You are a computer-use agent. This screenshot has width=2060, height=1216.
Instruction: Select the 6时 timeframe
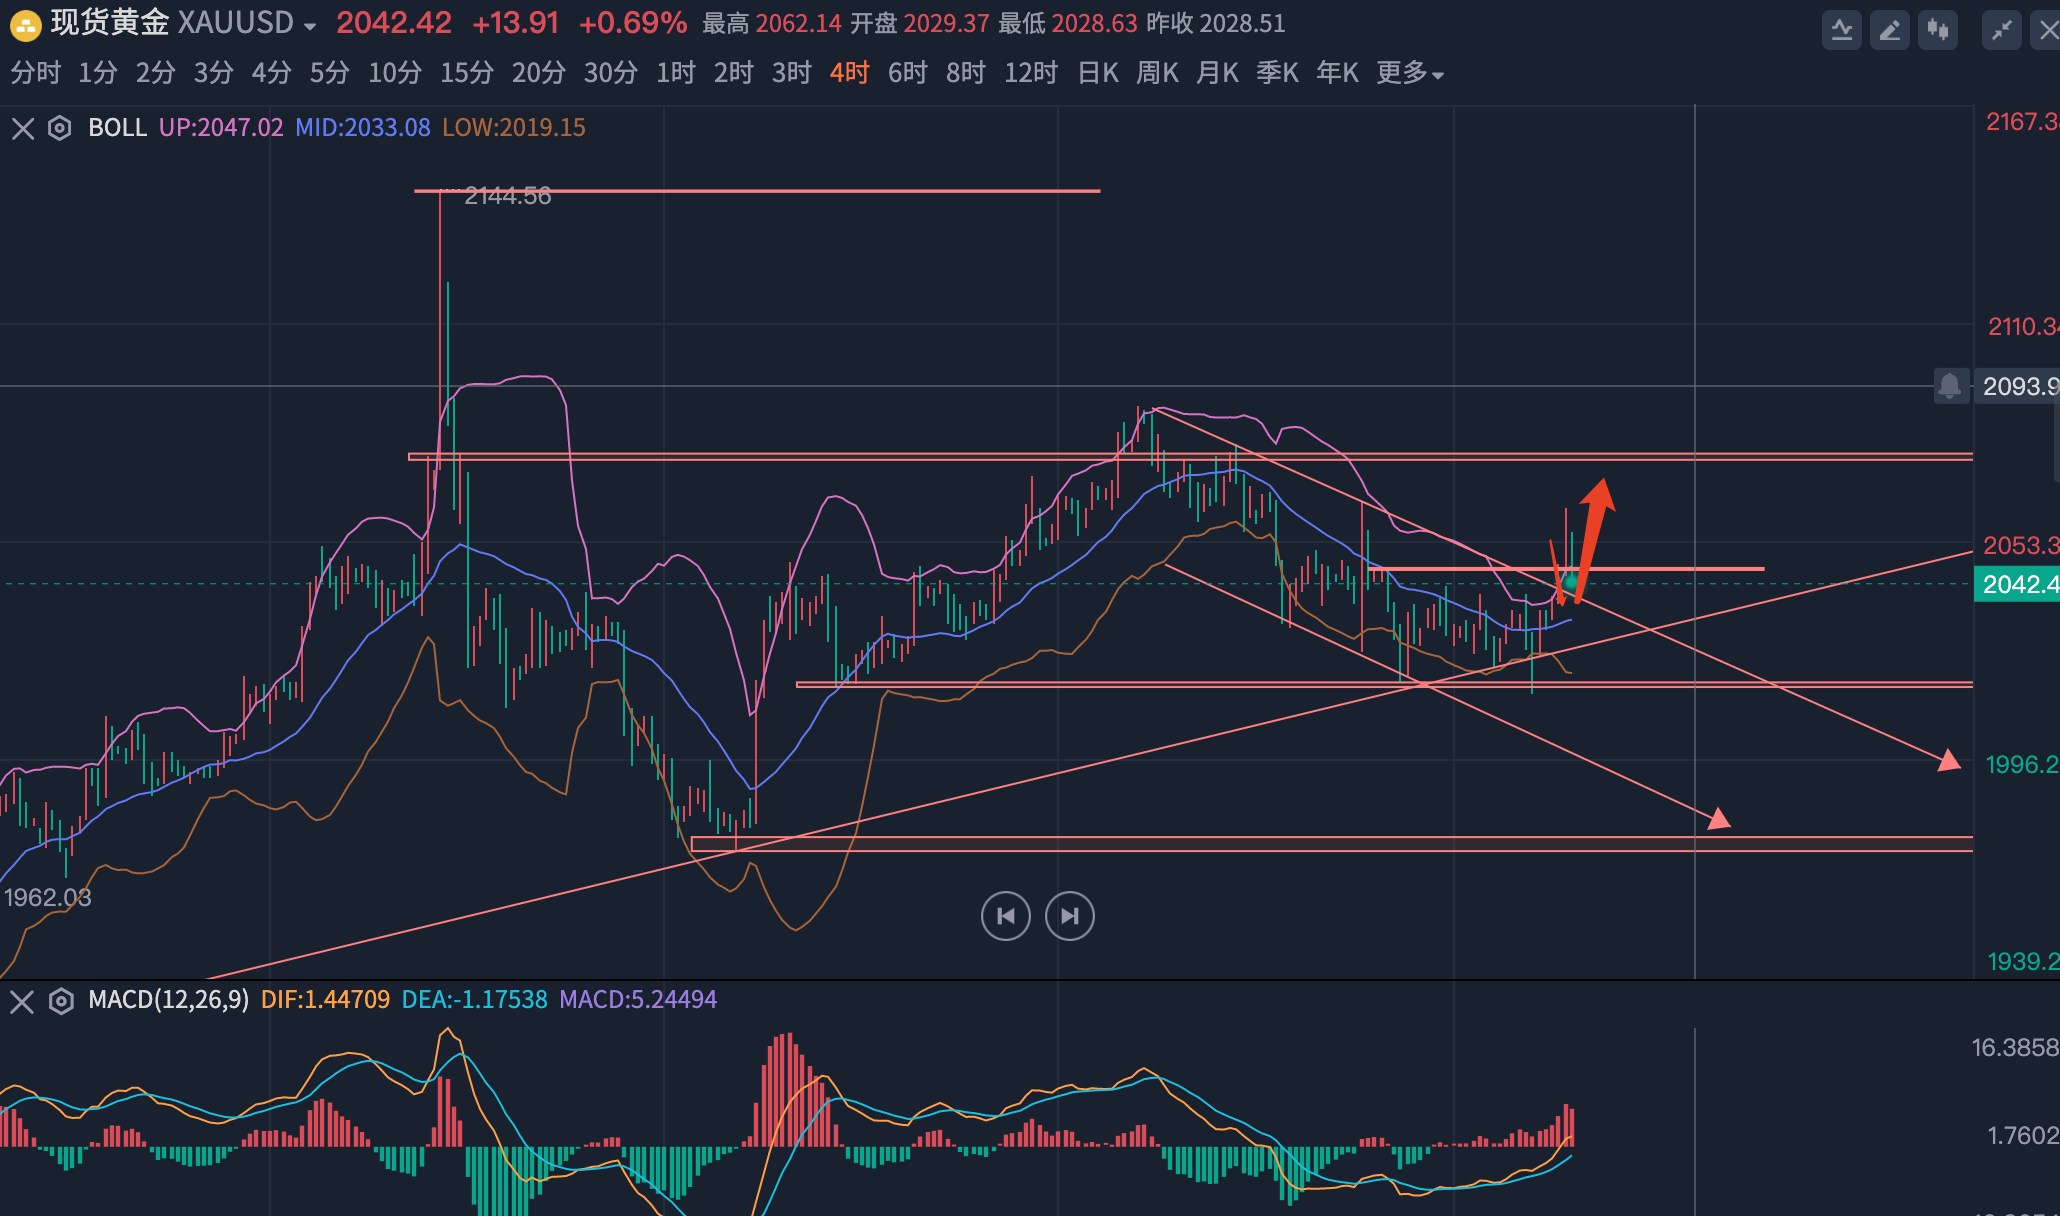click(908, 73)
